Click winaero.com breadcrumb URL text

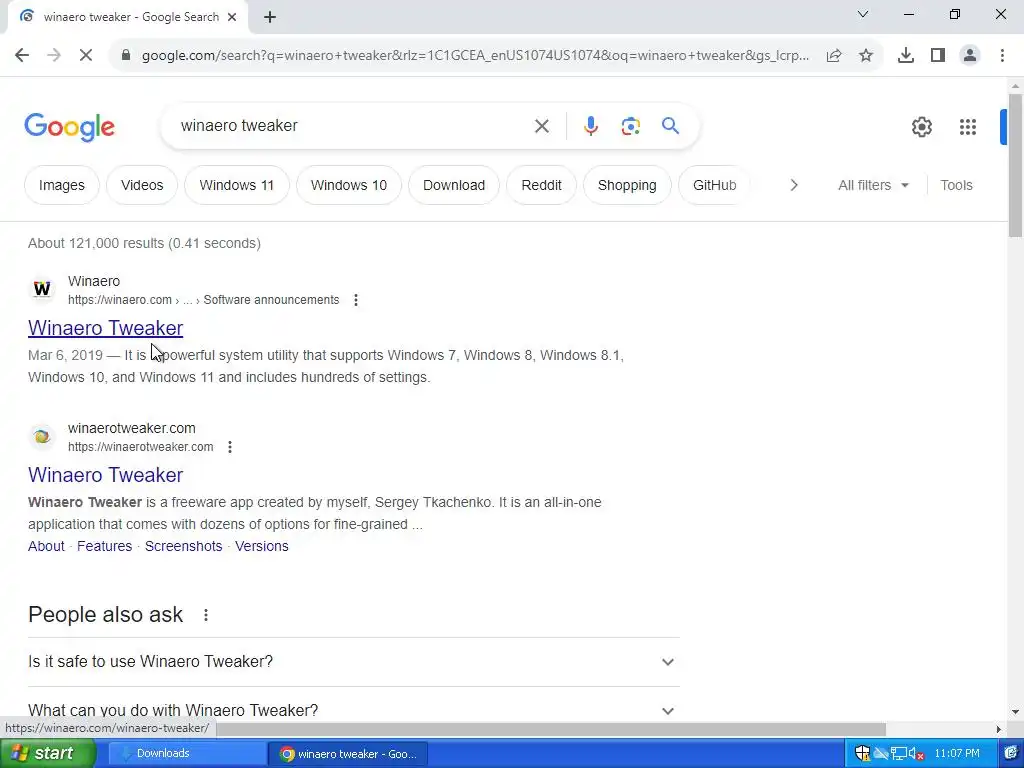[204, 300]
